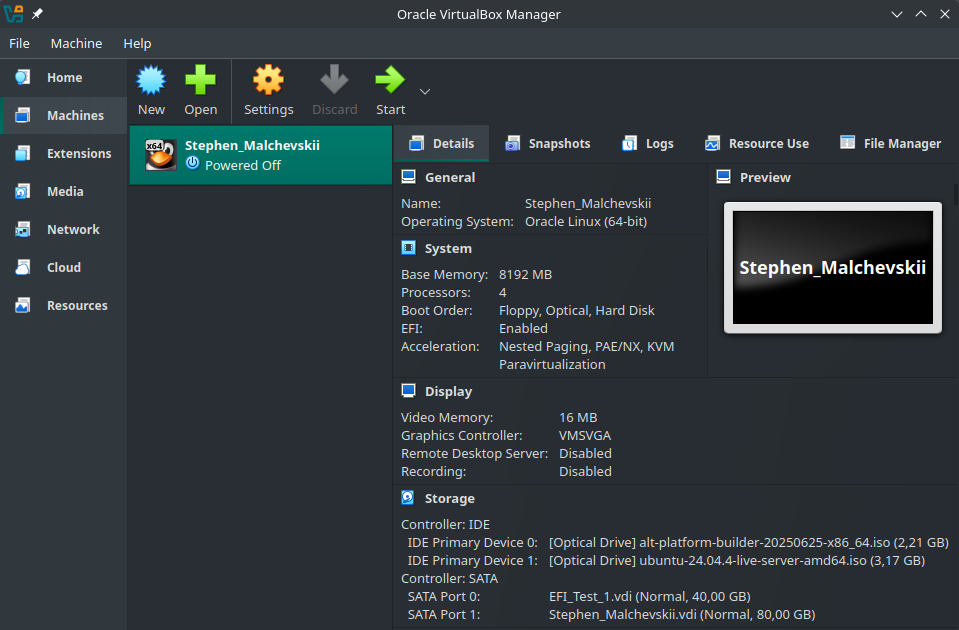959x630 pixels.
Task: Open the Machine menu
Action: coord(76,43)
